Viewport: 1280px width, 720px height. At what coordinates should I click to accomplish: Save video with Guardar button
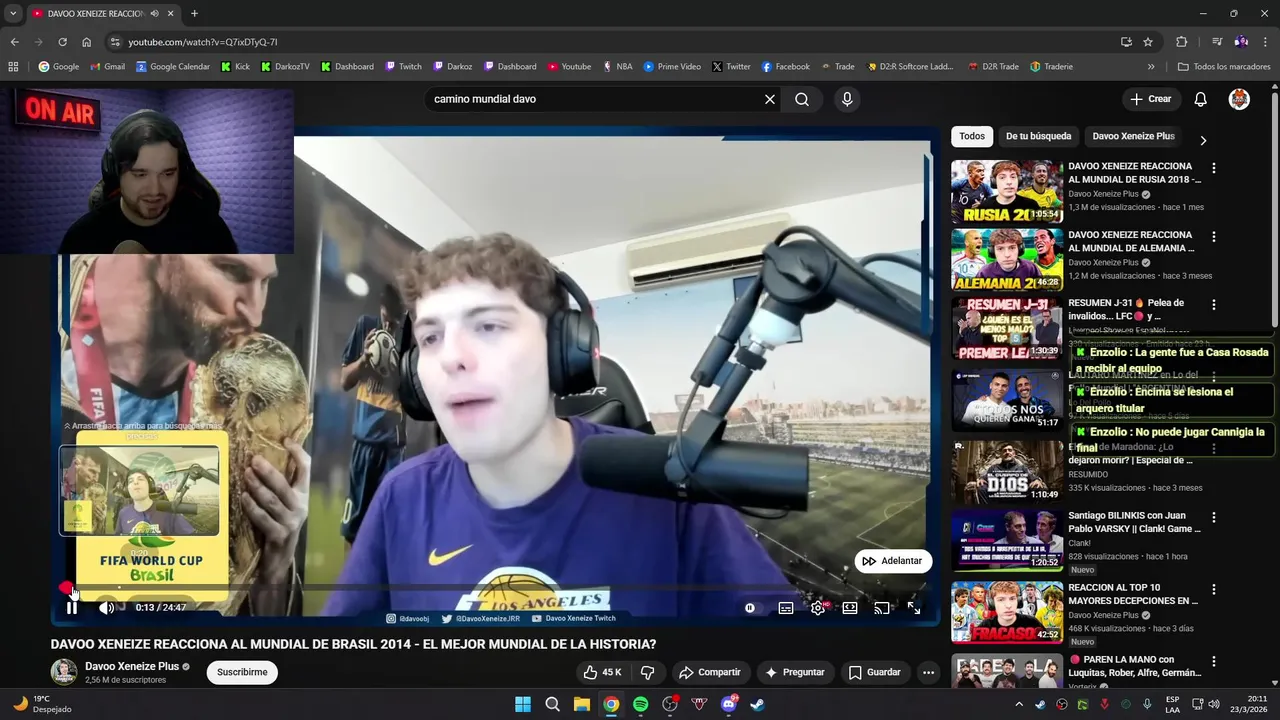click(x=875, y=672)
